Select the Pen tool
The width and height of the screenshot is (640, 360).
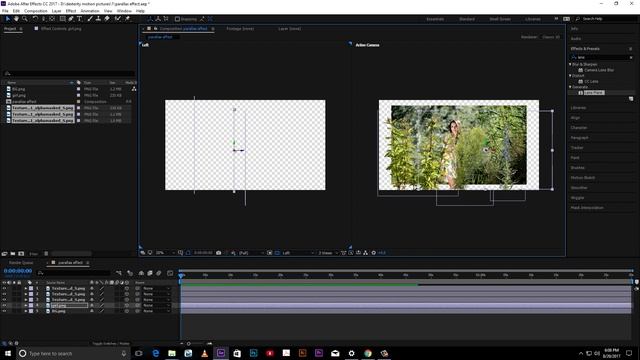(x=71, y=19)
